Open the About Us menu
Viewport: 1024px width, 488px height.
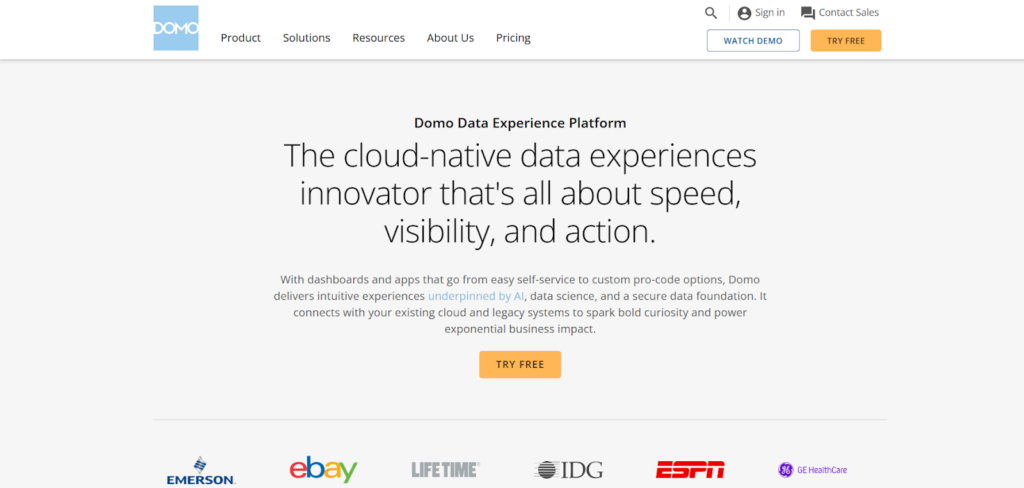tap(451, 38)
